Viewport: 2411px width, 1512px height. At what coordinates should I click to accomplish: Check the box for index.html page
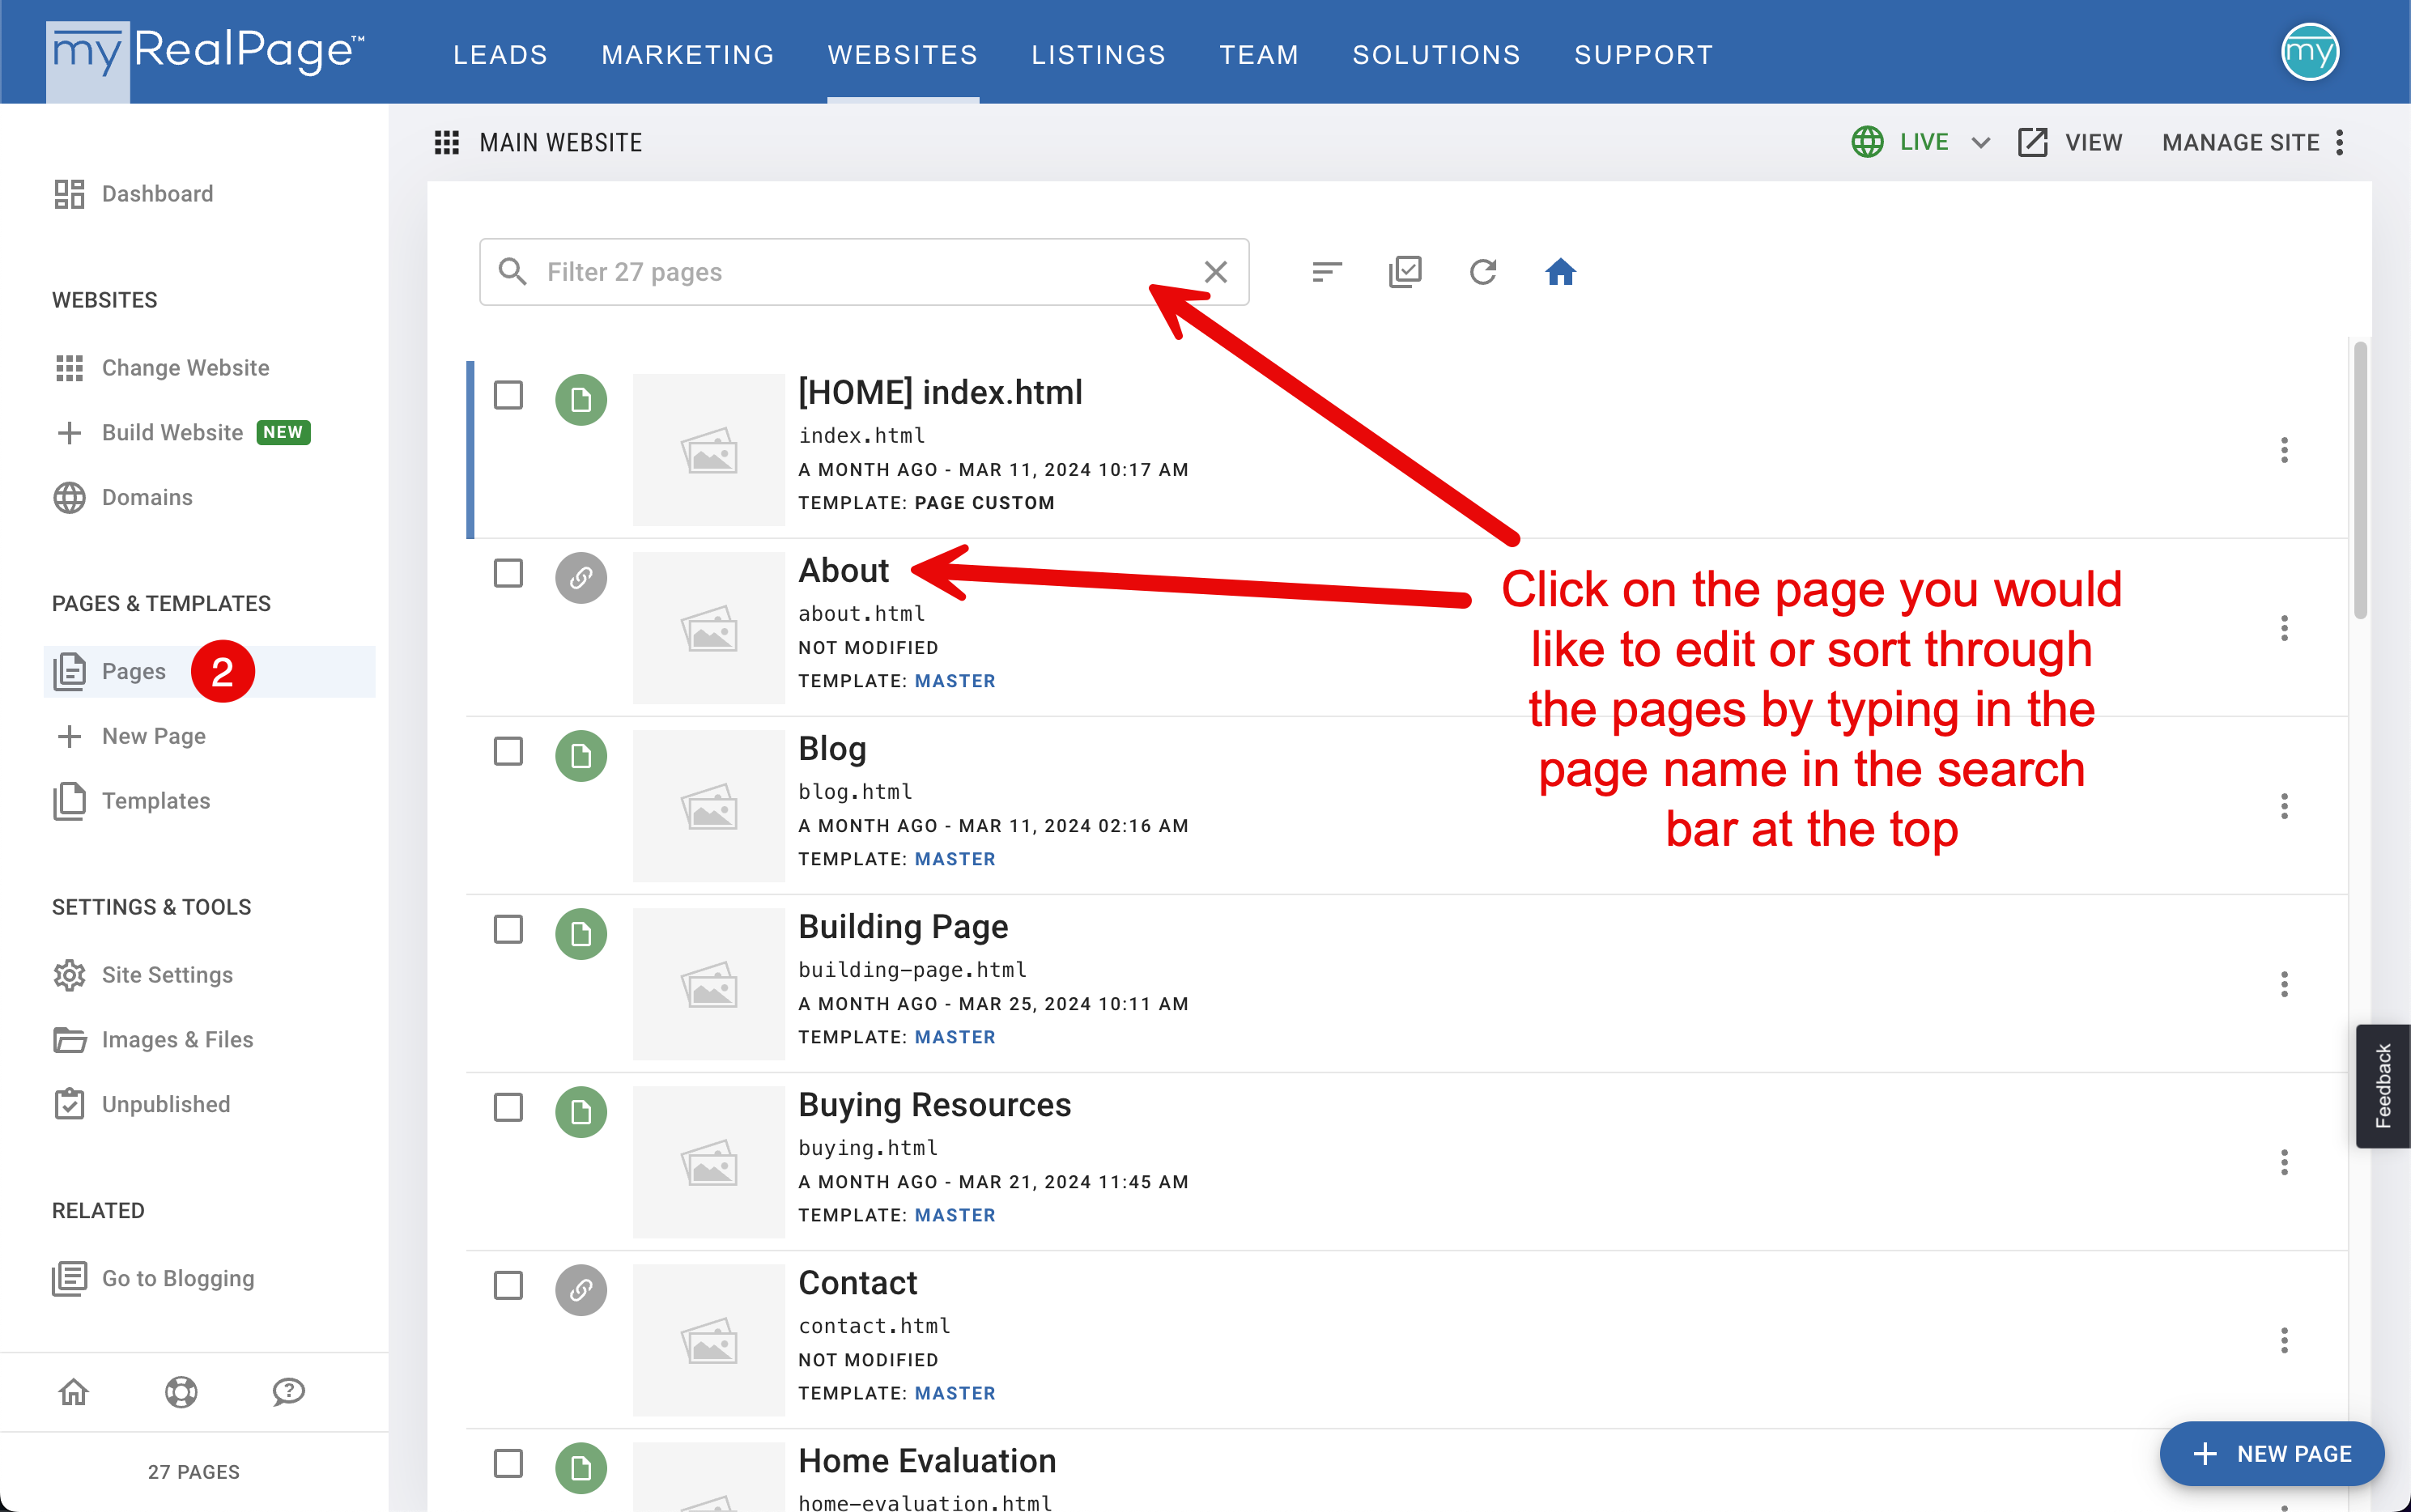(x=508, y=395)
